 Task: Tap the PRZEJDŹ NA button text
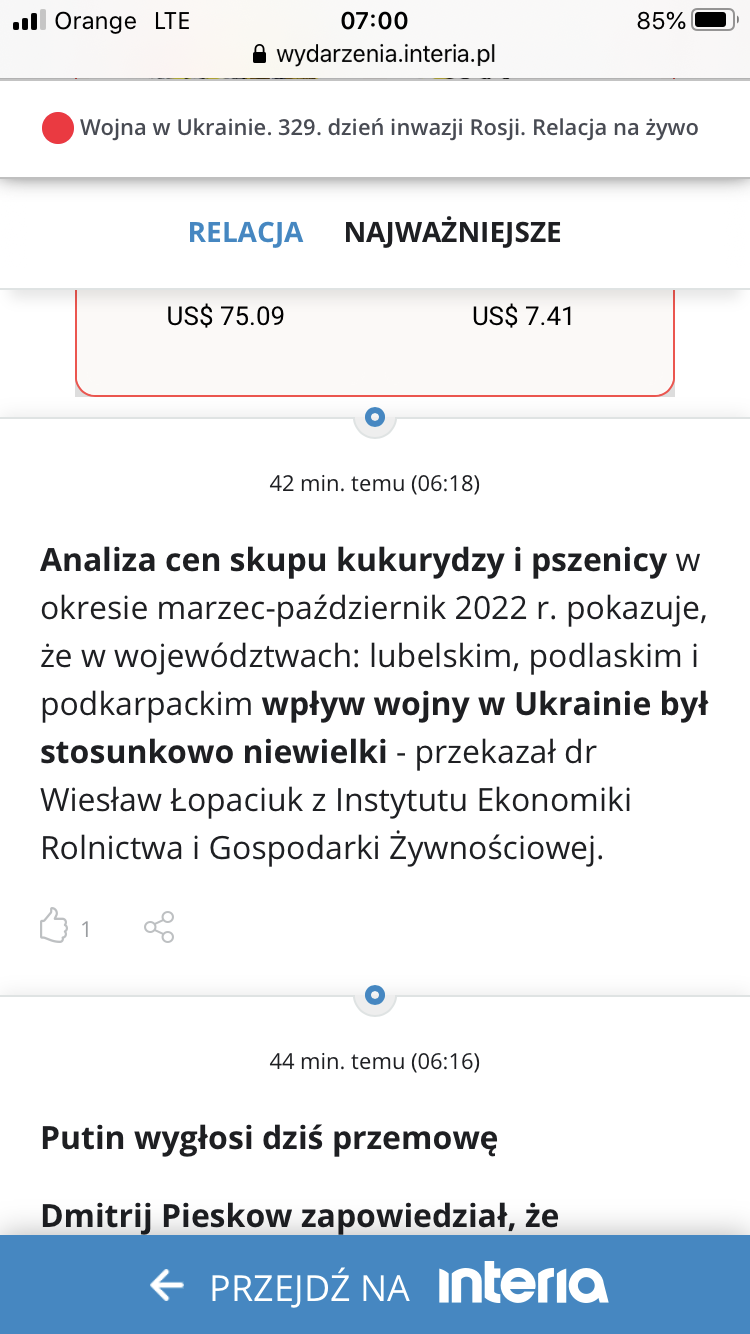pyautogui.click(x=310, y=1288)
